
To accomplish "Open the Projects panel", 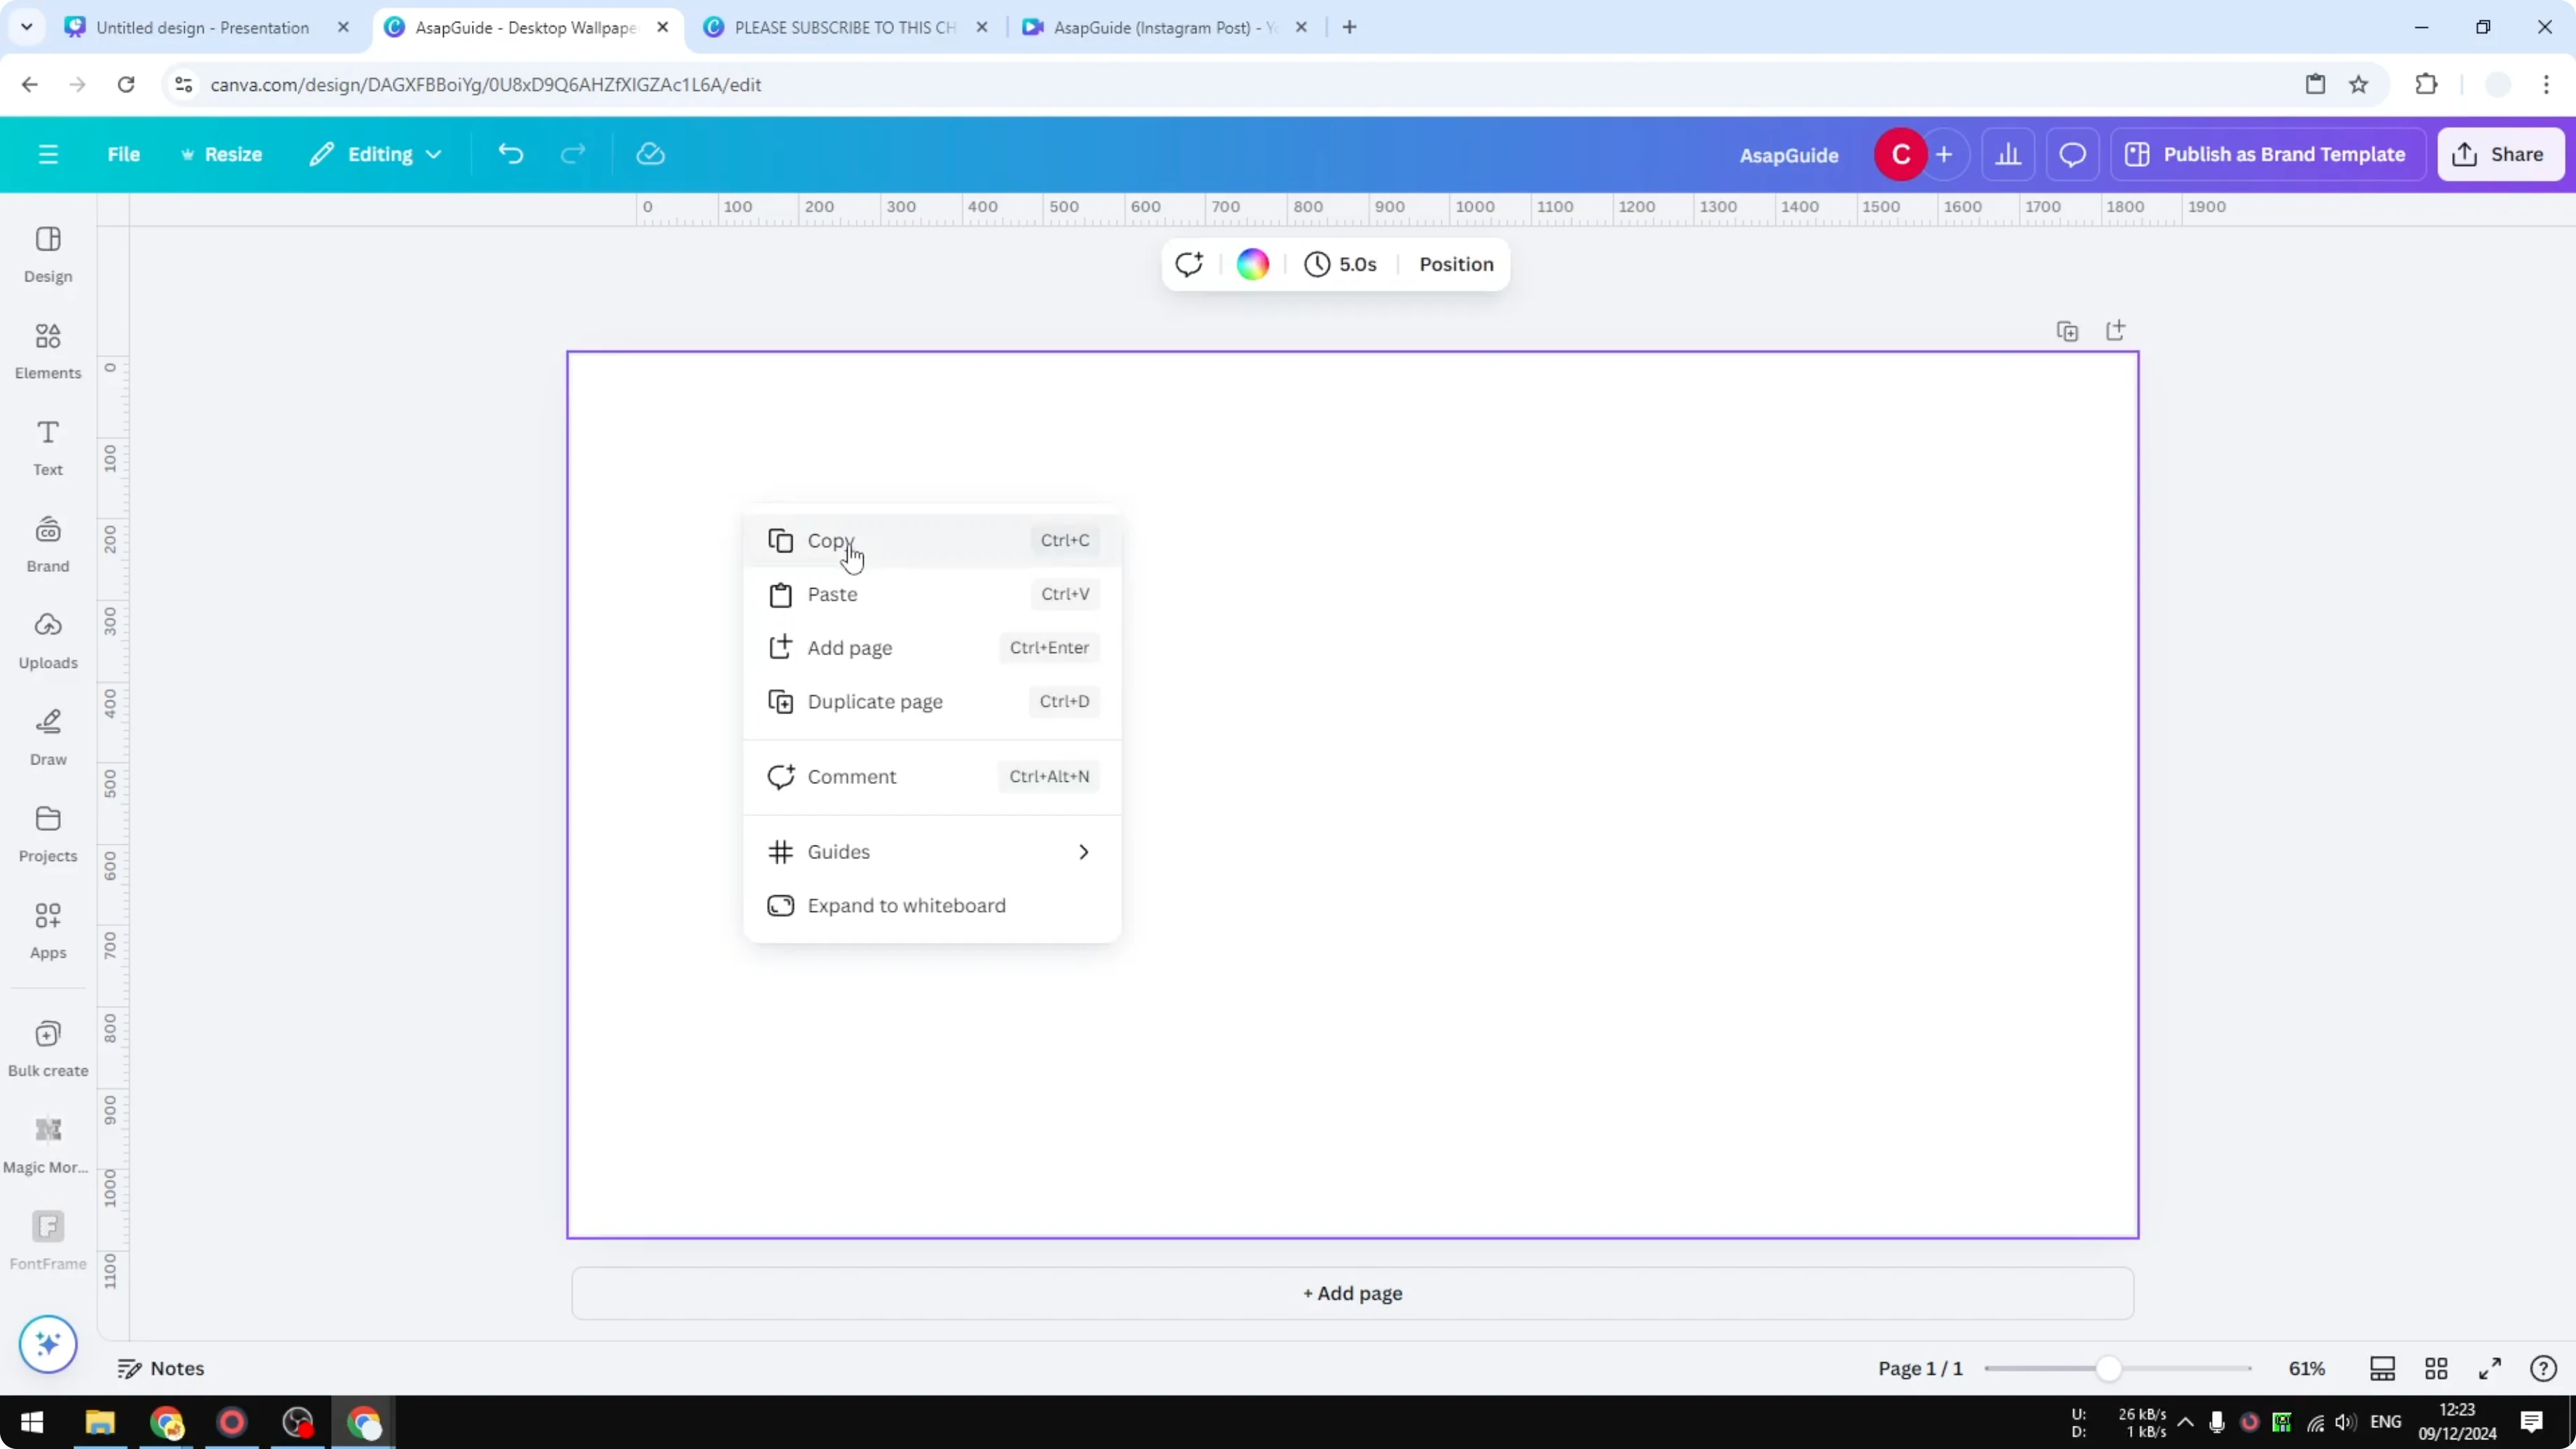I will (47, 833).
